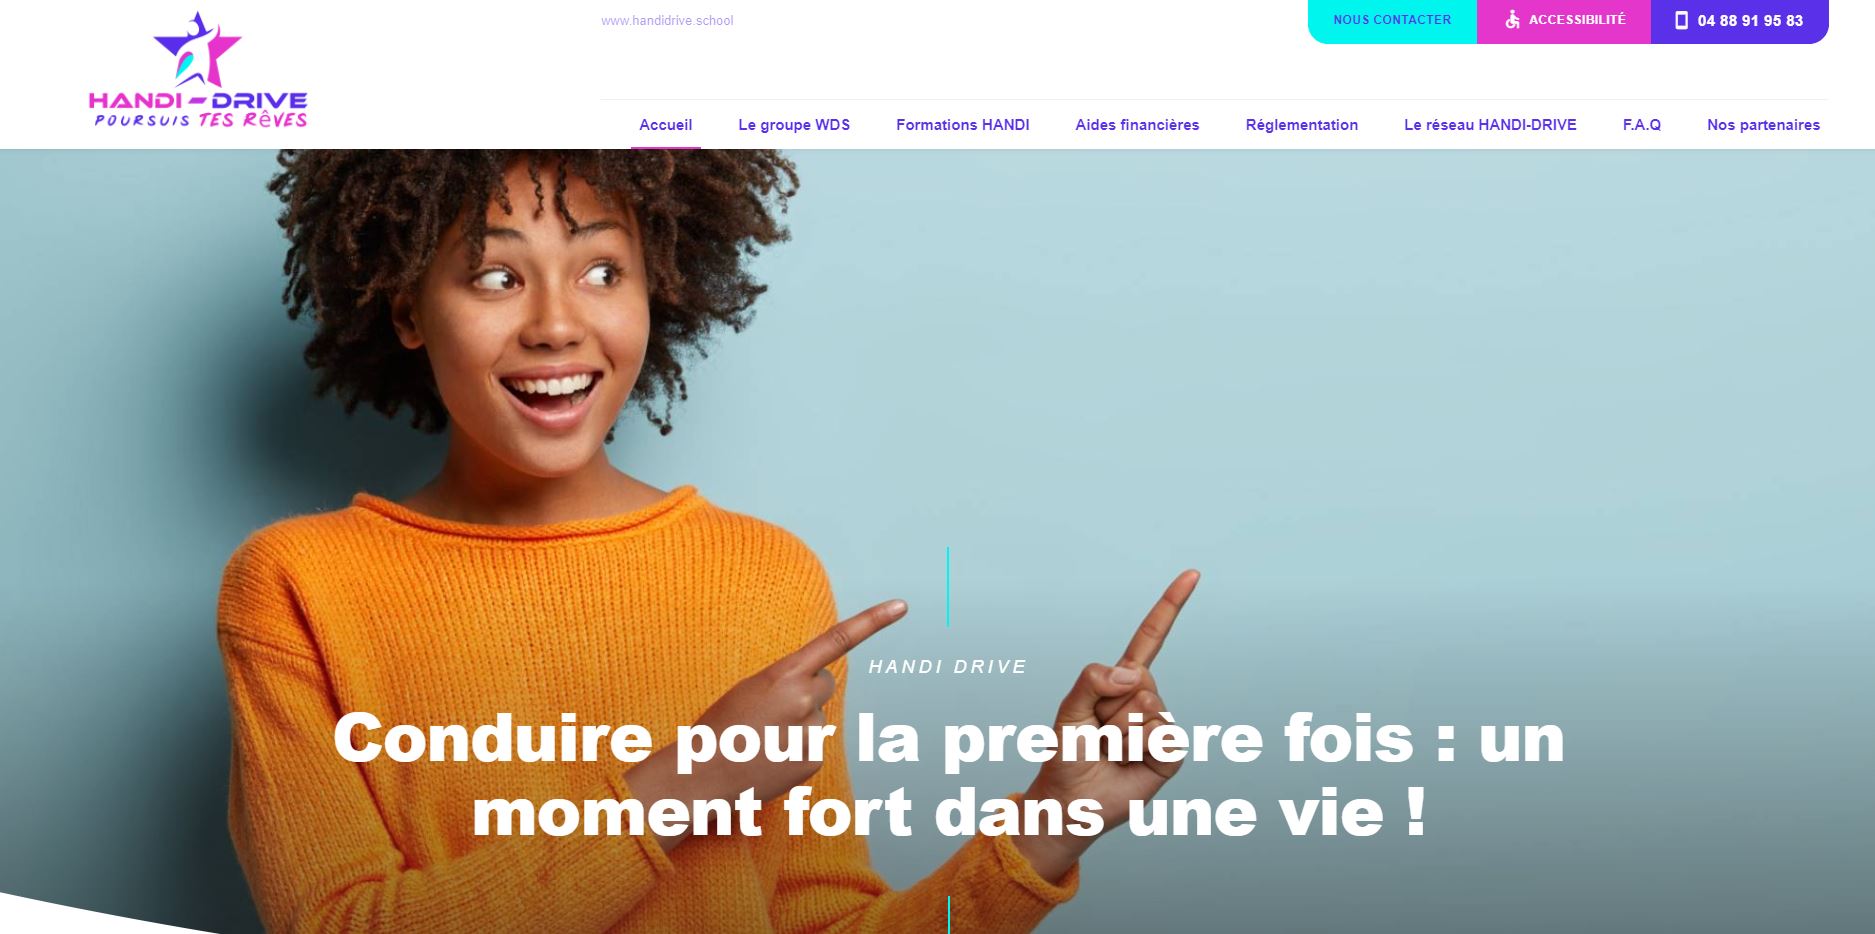Visit the www.handidrive.school link
Screen dimensions: 1875x934
point(667,21)
